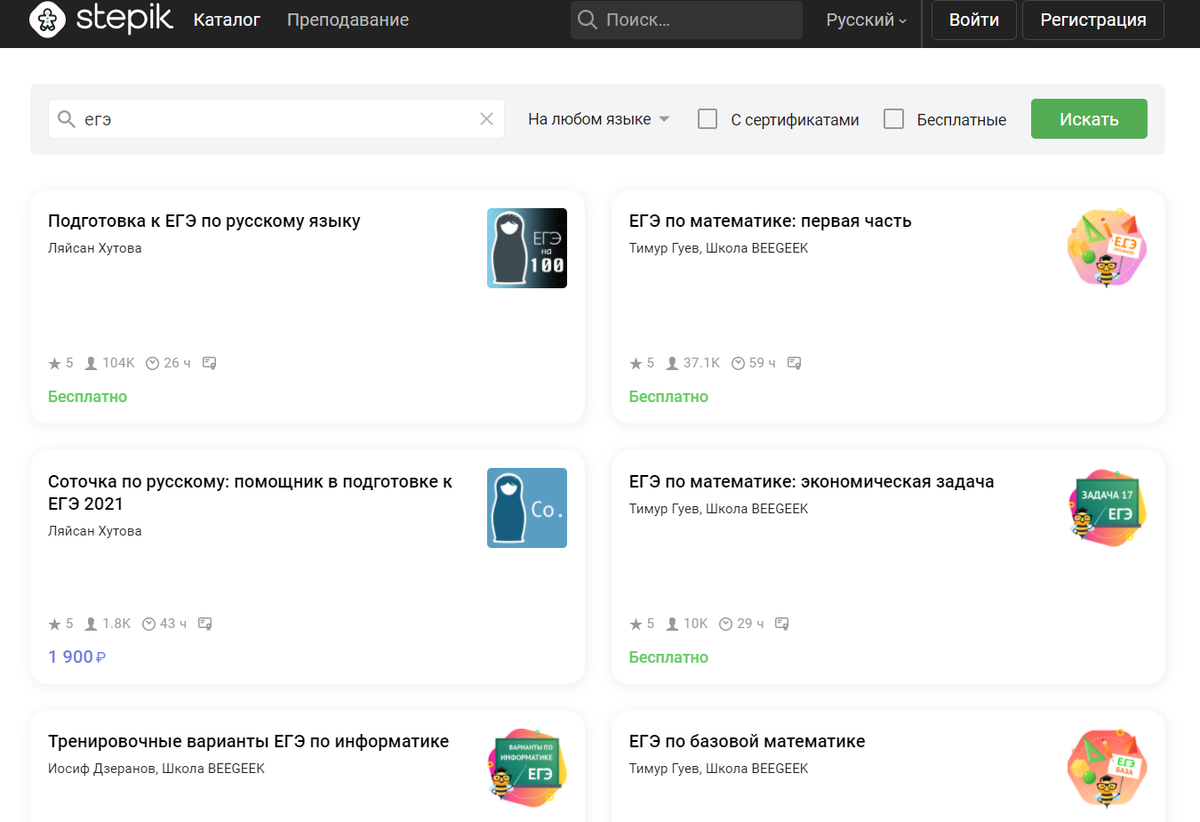1200x822 pixels.
Task: Expand the 'Русский' language selector
Action: (x=866, y=20)
